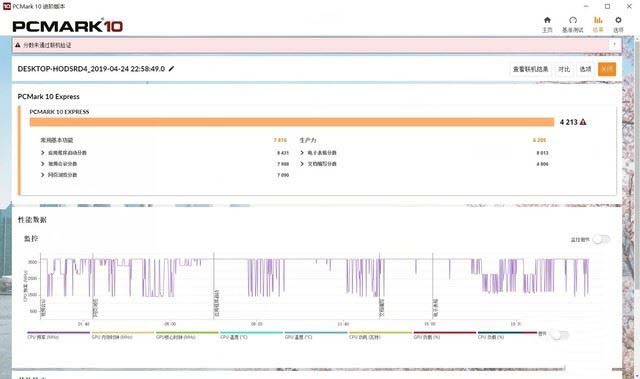Expand the pink banner with its arrow
640x379 pixels.
click(x=614, y=45)
